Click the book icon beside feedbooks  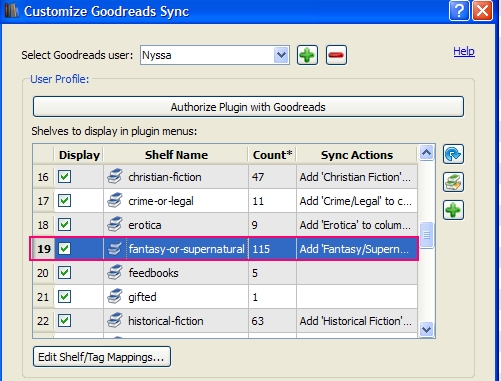point(115,273)
